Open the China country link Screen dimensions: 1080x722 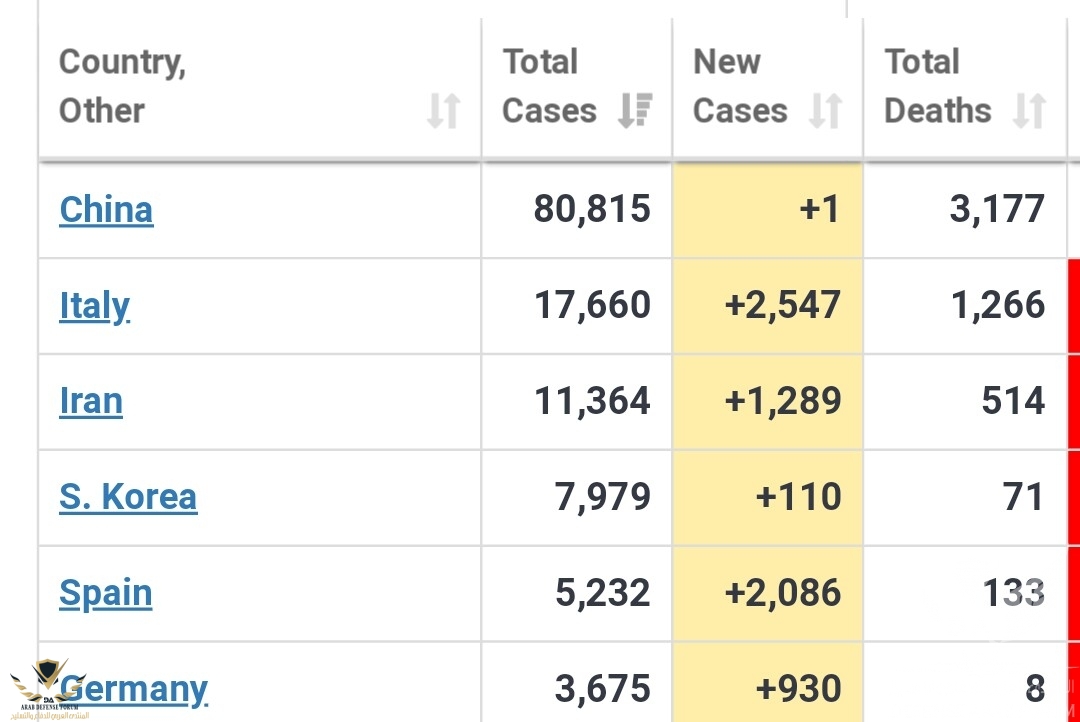click(x=106, y=210)
